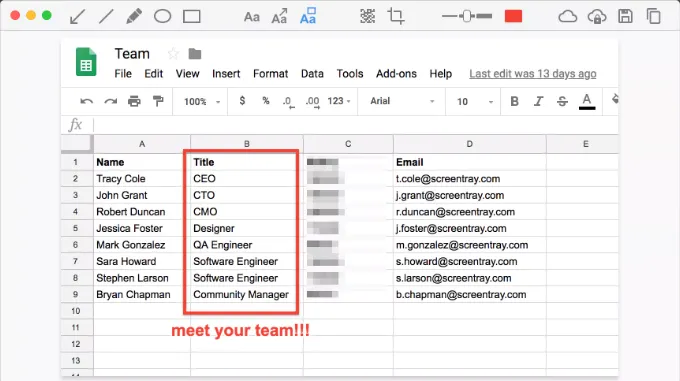Select the rectangle shape tool

click(x=192, y=17)
